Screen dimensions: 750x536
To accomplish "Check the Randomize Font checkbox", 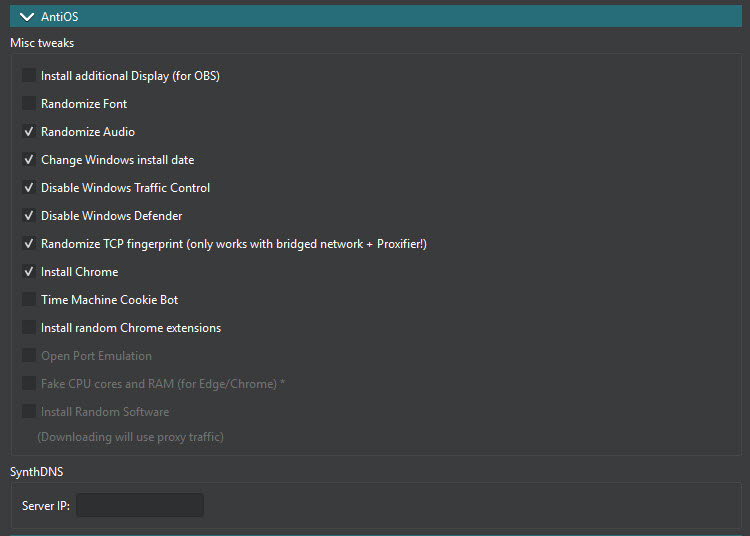I will click(29, 104).
